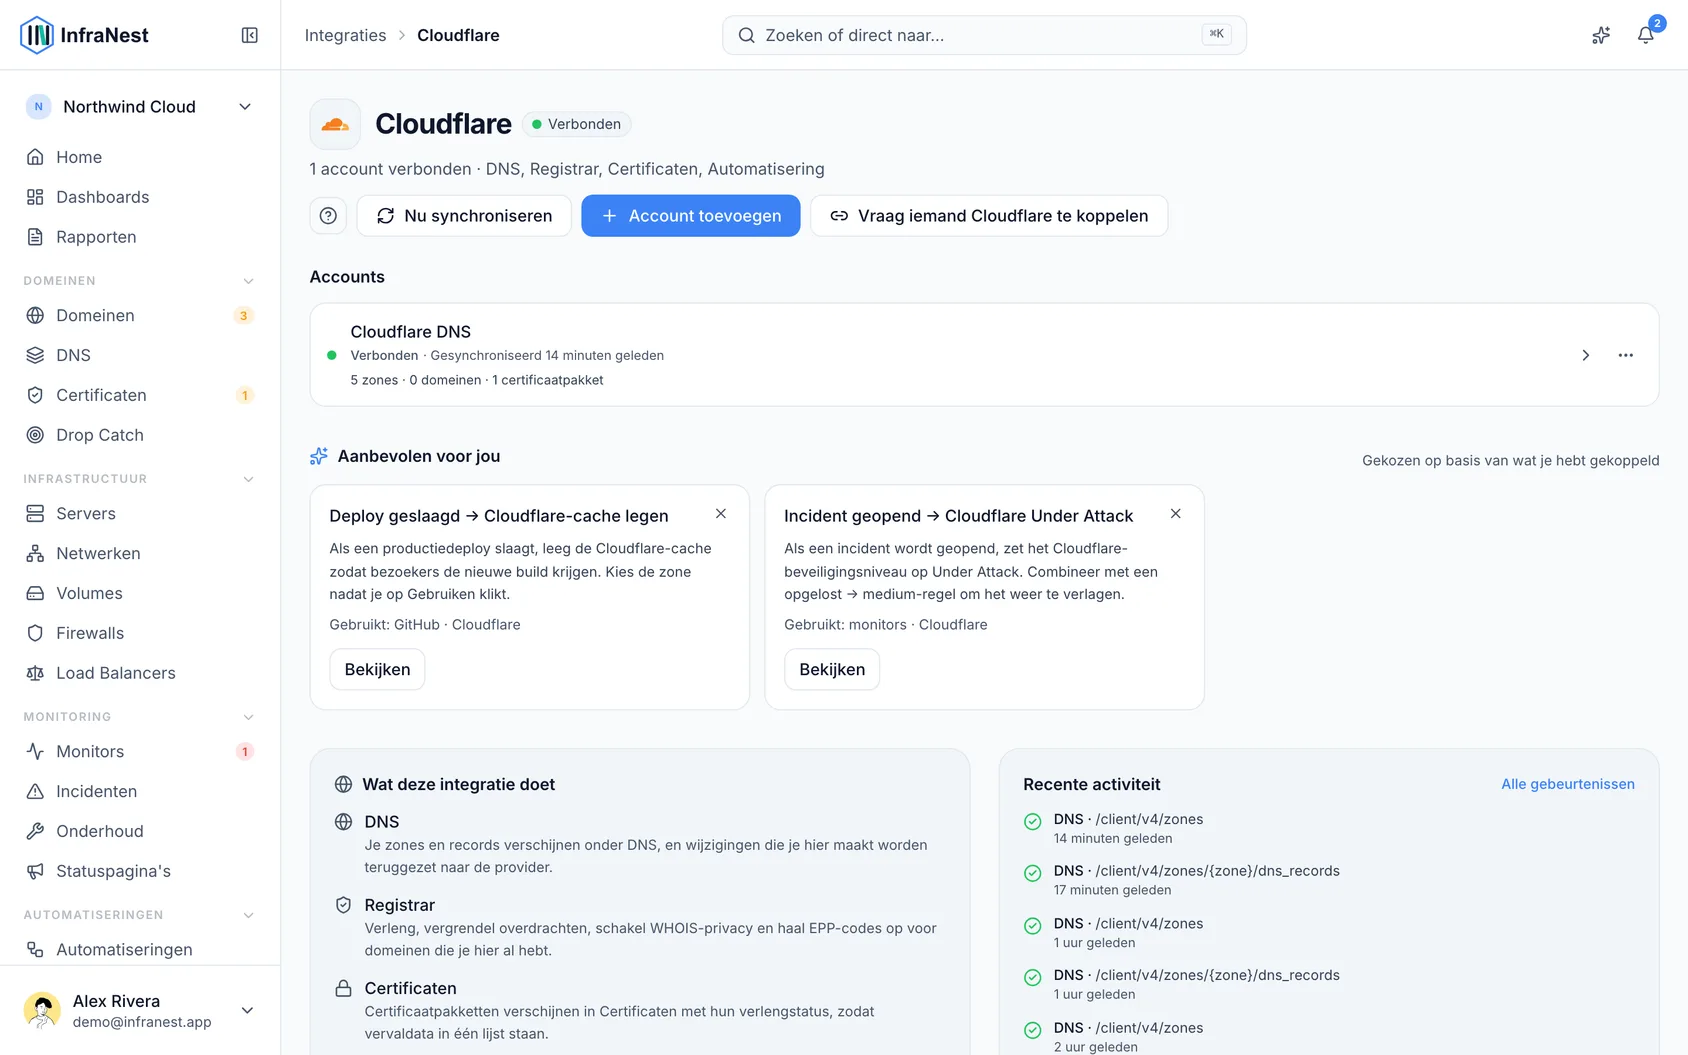
Task: Open Servers in the sidebar
Action: pyautogui.click(x=140, y=513)
